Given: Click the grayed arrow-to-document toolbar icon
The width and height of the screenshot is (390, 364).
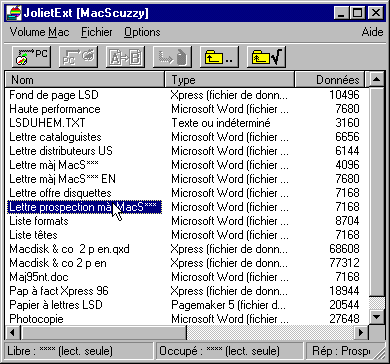Looking at the screenshot, I should tap(172, 57).
